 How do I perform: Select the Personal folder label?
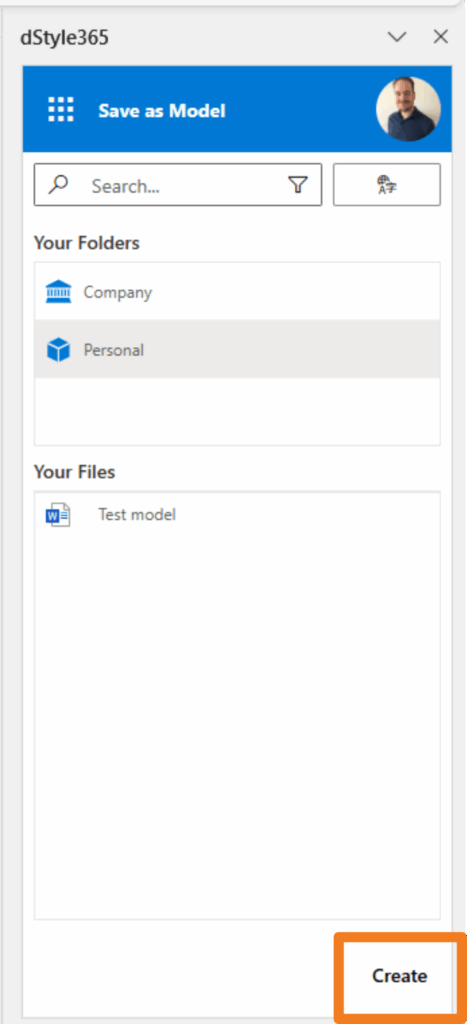point(114,350)
